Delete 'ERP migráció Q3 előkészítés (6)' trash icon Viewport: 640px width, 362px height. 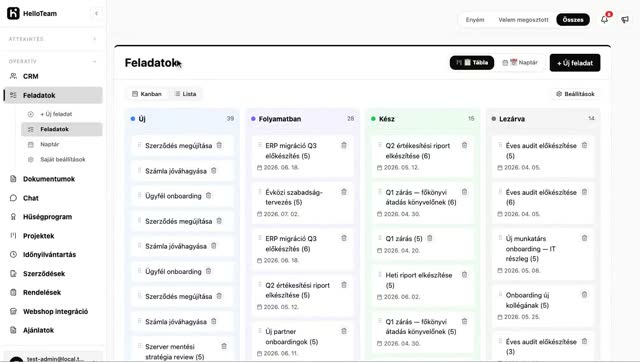pos(344,238)
